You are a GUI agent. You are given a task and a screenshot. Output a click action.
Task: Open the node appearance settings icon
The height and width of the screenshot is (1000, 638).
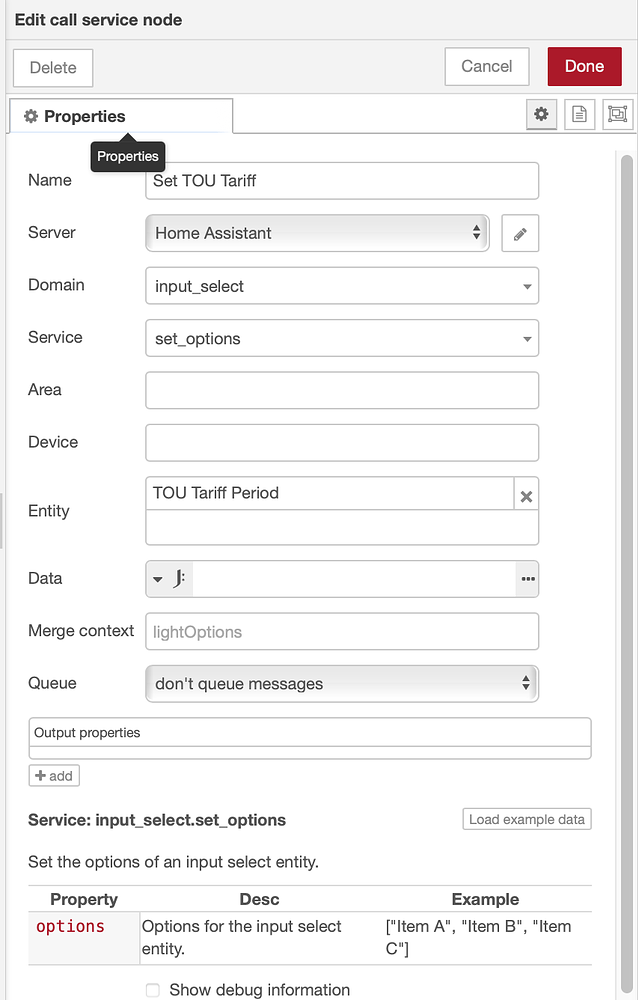pos(617,114)
